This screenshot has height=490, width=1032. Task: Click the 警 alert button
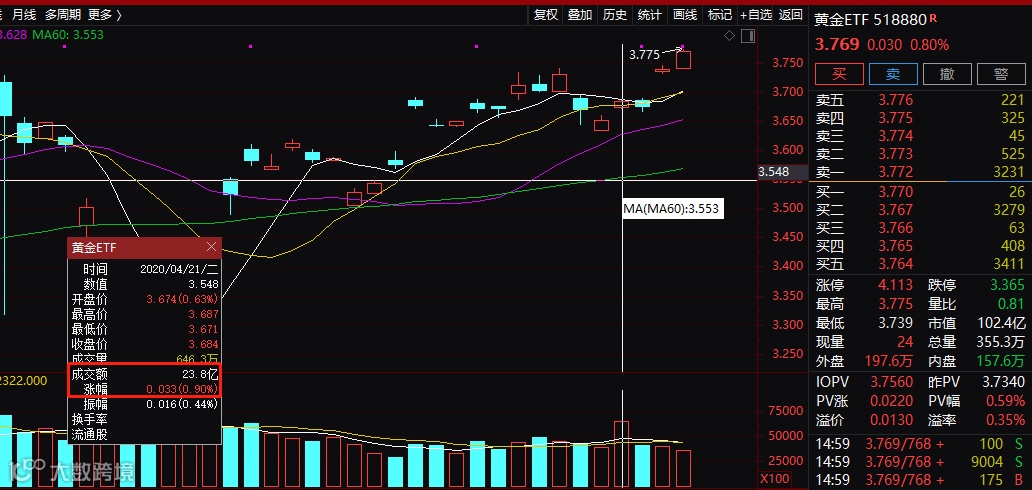pyautogui.click(x=1000, y=74)
